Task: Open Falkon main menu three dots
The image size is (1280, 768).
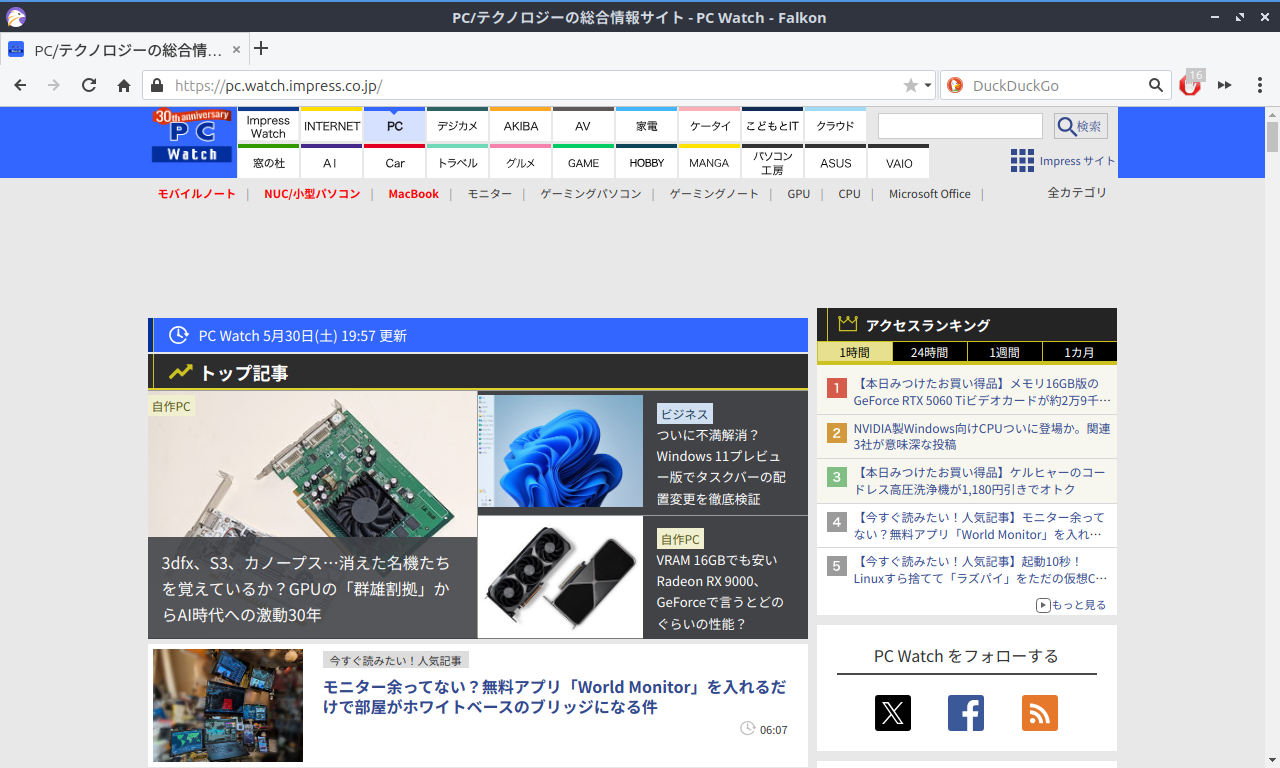Action: (1259, 85)
